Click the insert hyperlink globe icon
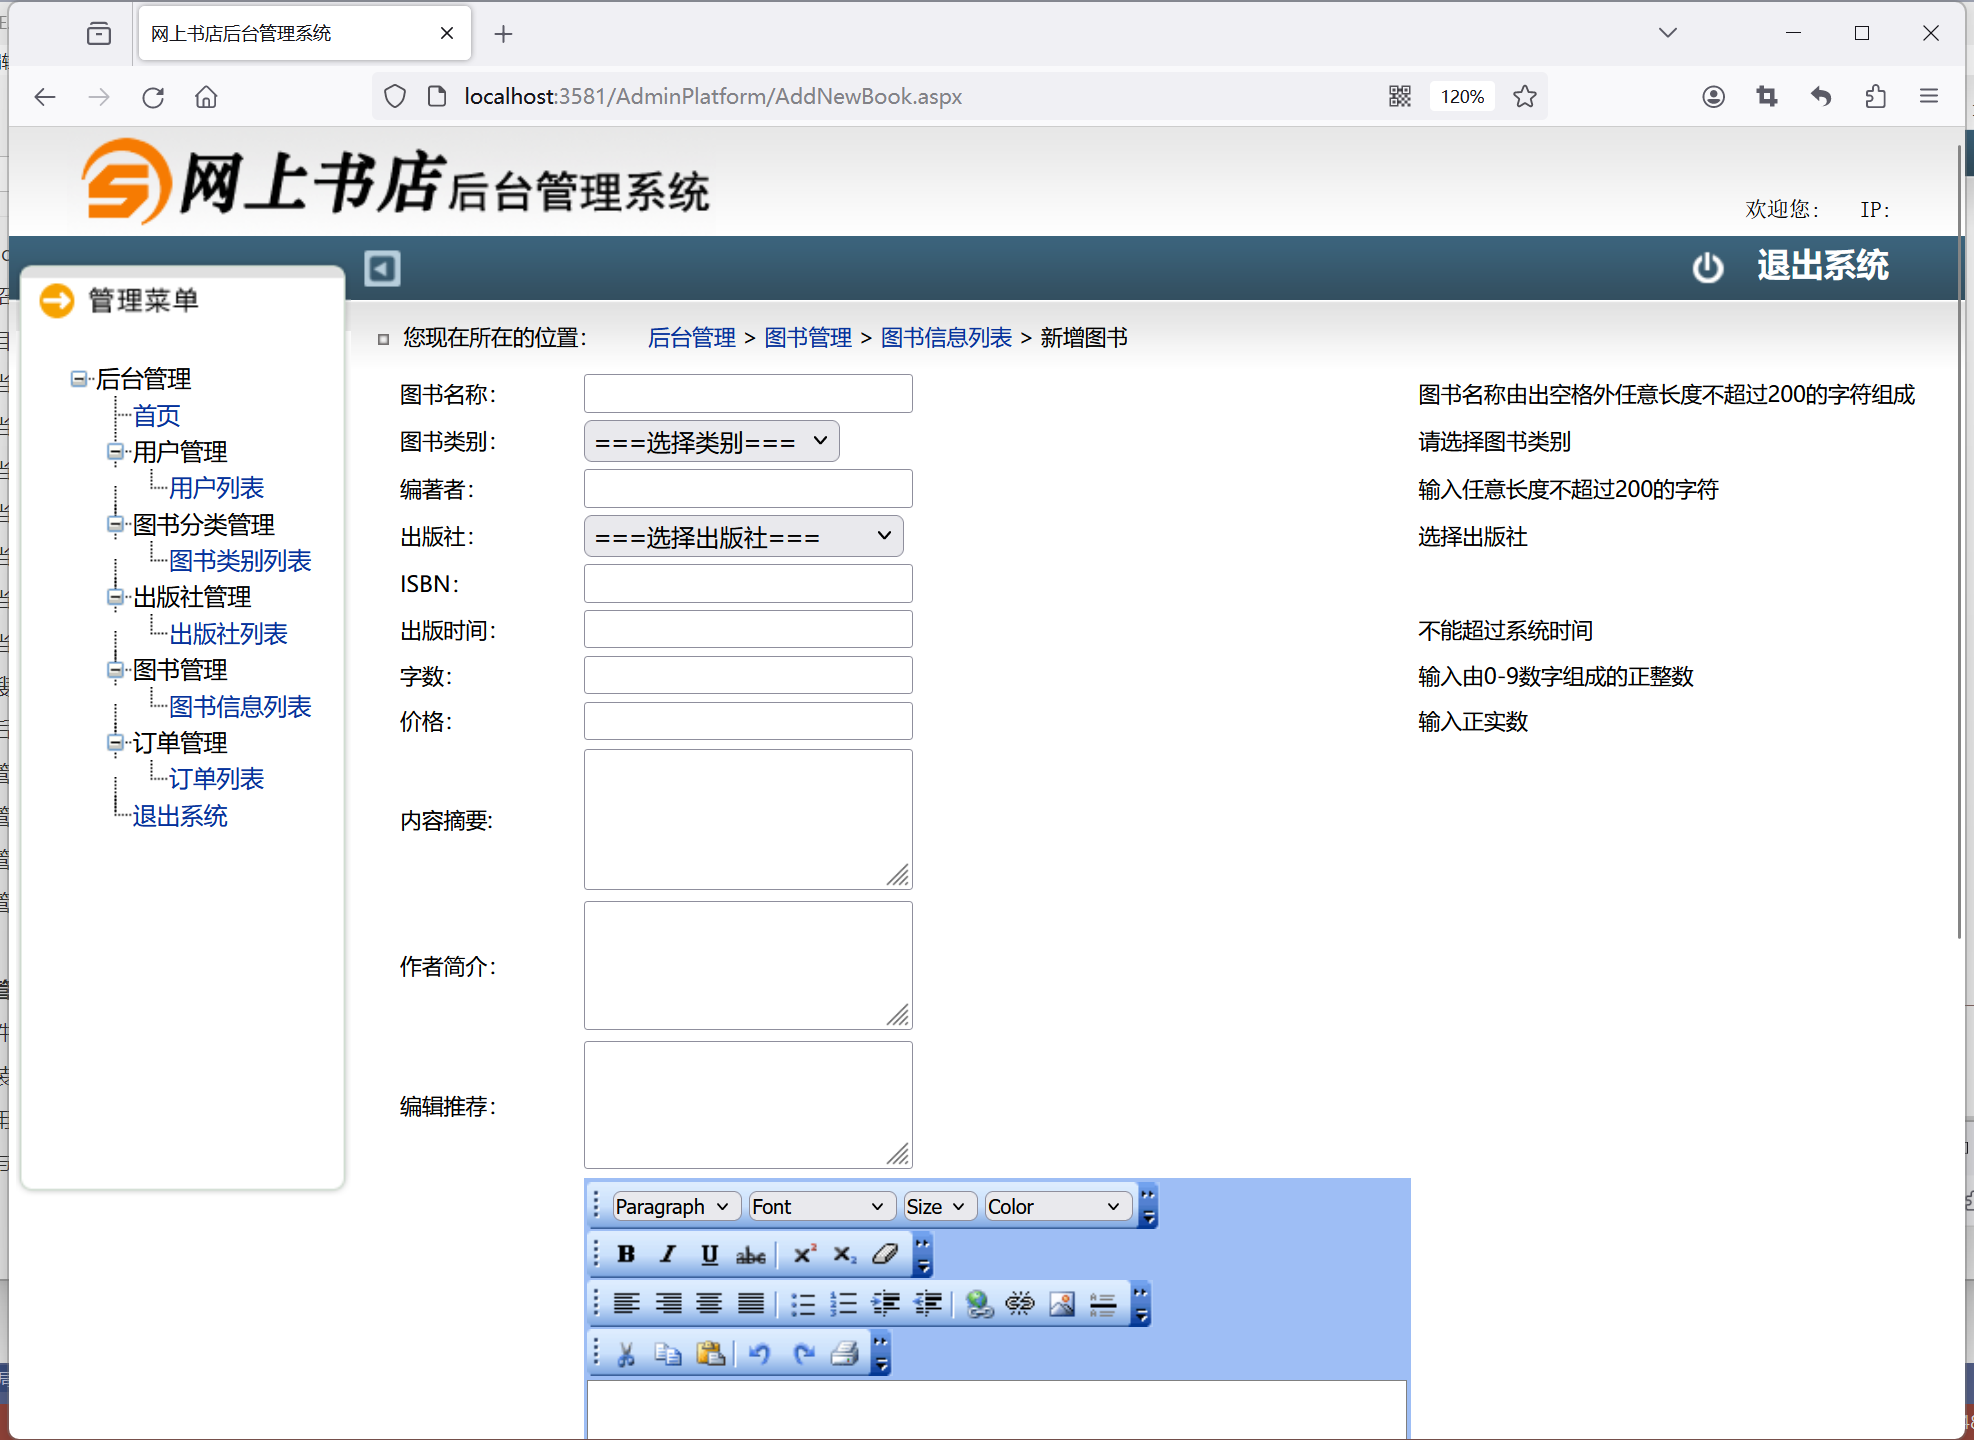 (x=979, y=1303)
